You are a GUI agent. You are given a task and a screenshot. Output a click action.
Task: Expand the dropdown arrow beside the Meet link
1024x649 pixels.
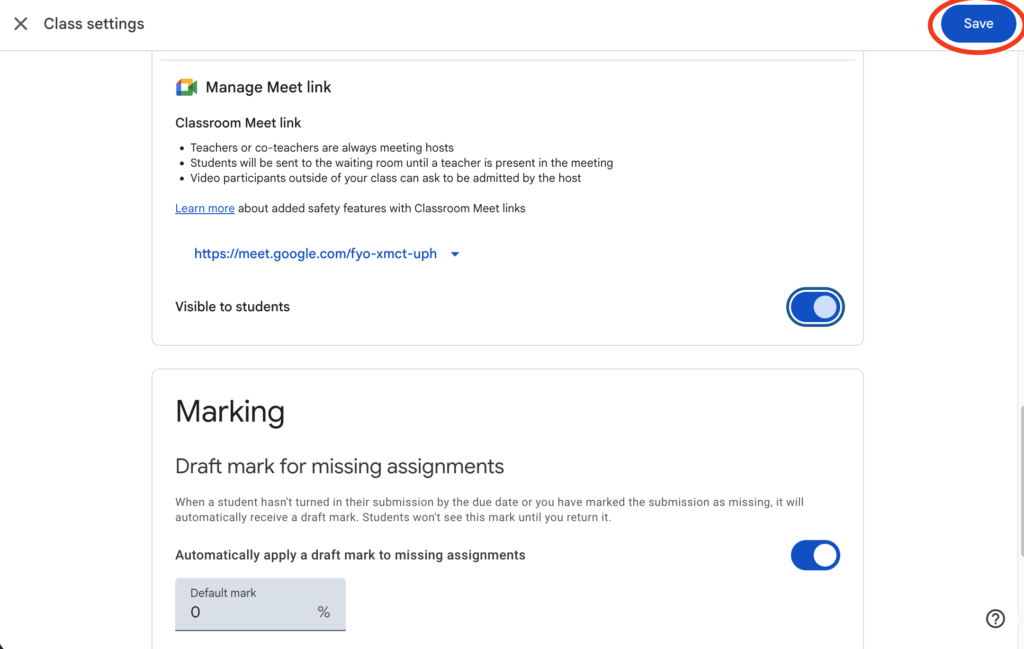coord(455,254)
